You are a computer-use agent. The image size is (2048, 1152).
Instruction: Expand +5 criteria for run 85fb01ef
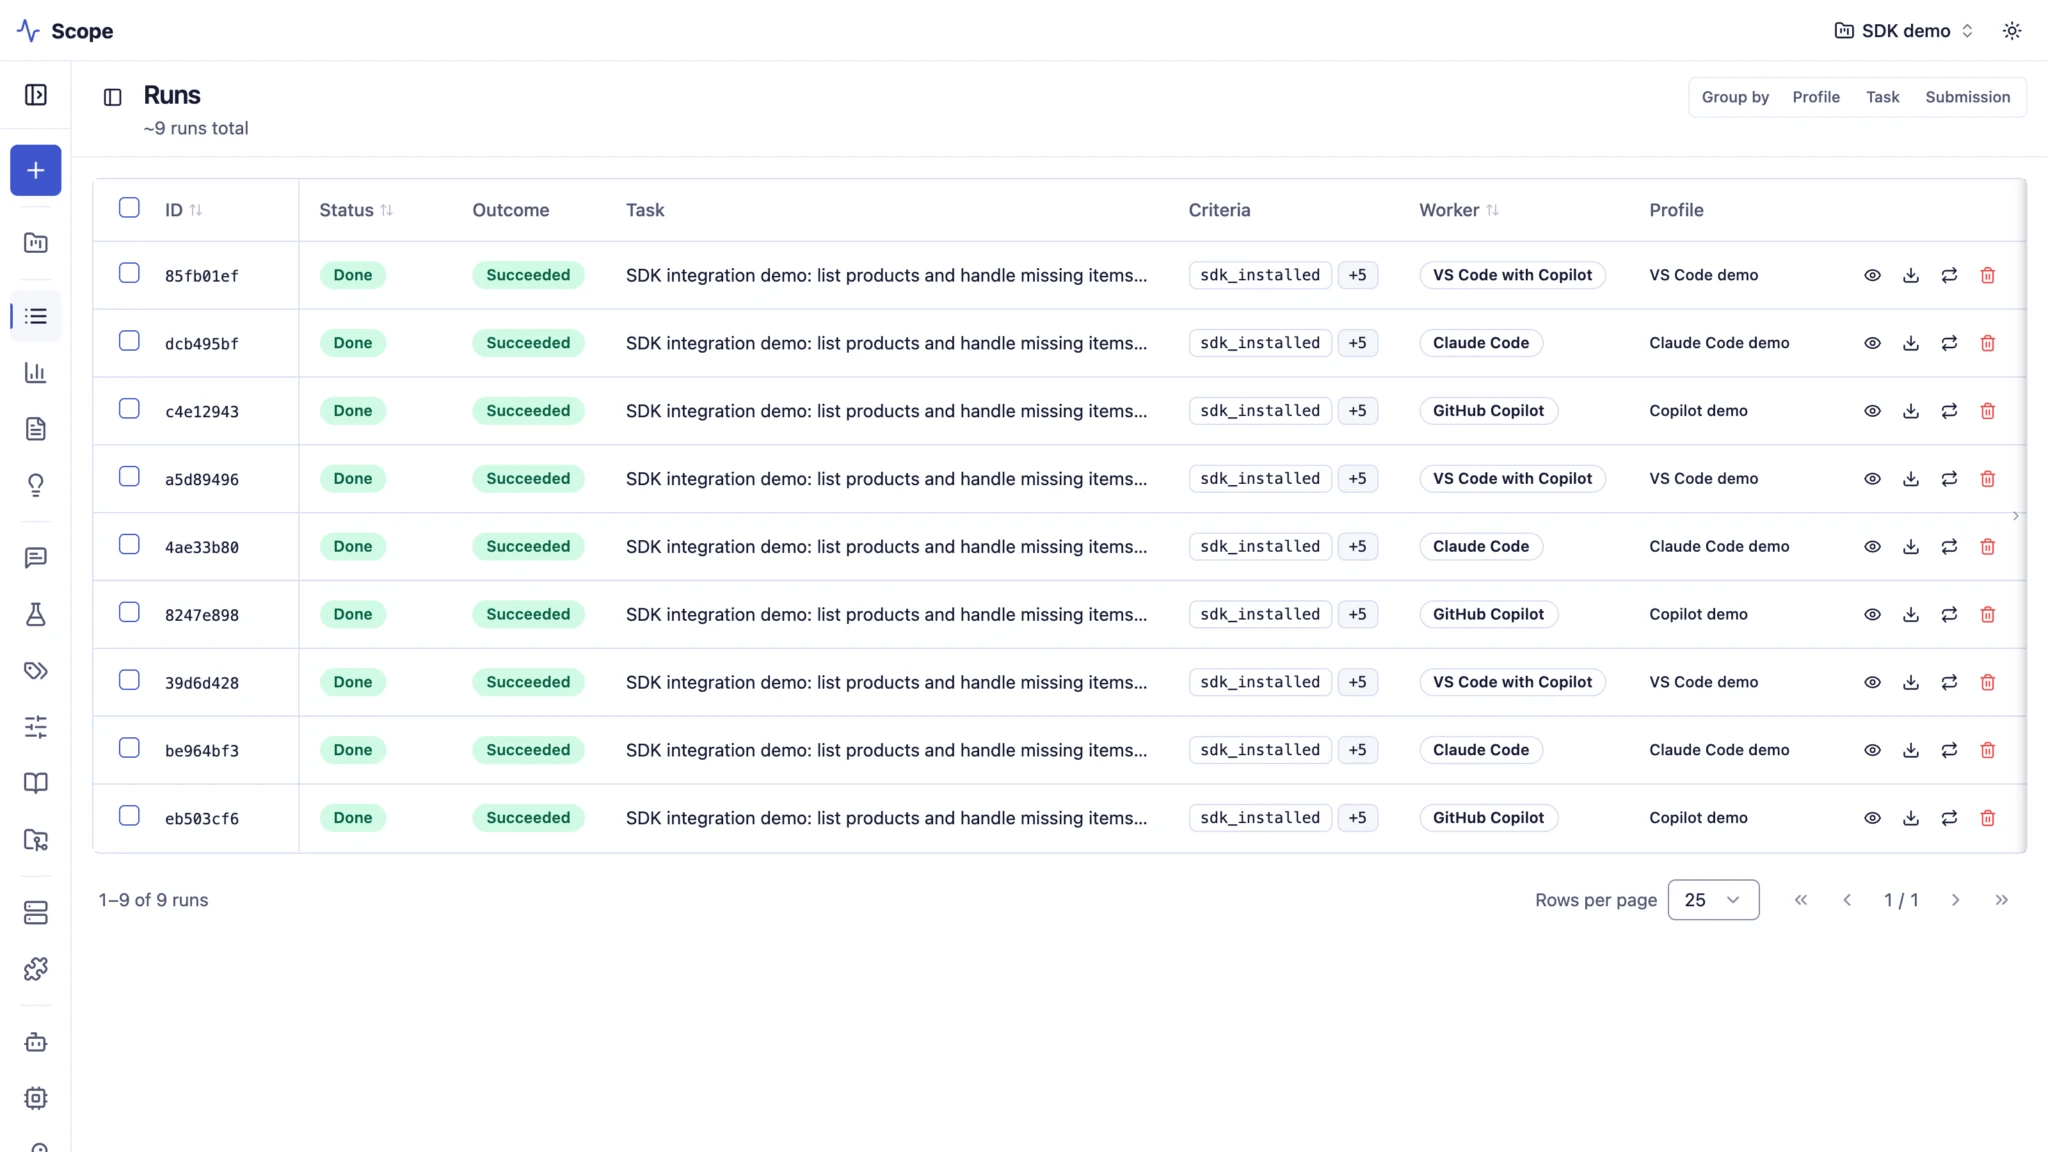click(x=1357, y=275)
